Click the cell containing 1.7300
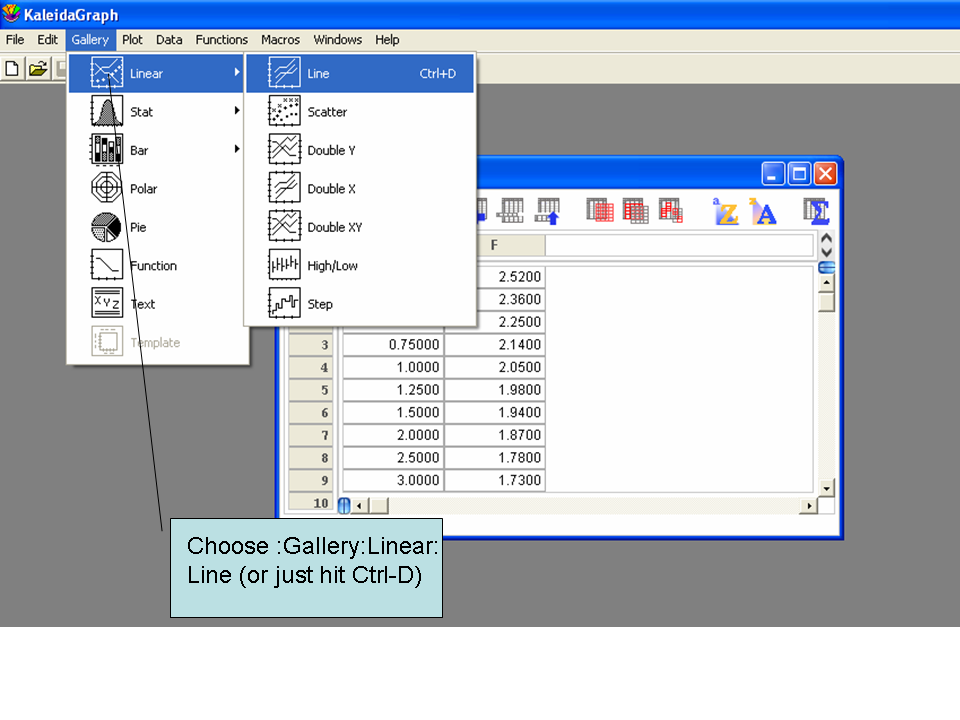 tap(495, 481)
